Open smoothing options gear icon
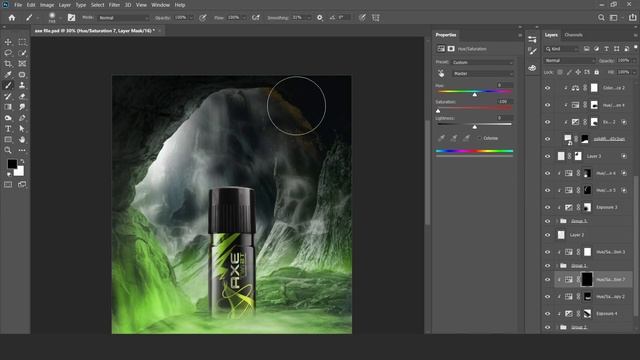 320,18
